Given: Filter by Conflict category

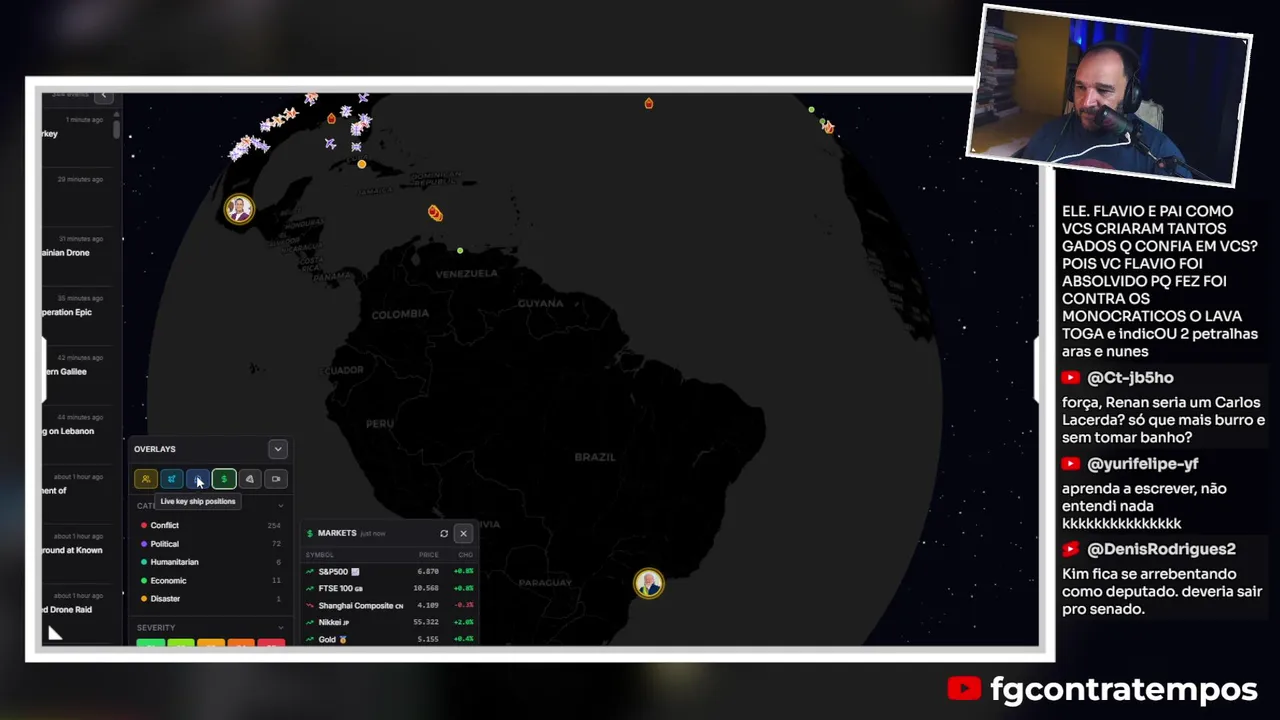Looking at the screenshot, I should tap(211, 525).
